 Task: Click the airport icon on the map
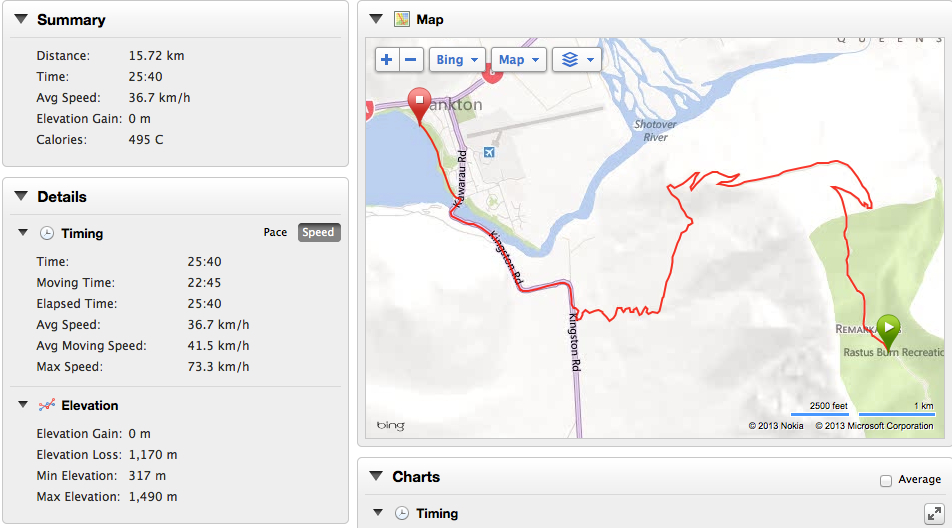point(489,153)
